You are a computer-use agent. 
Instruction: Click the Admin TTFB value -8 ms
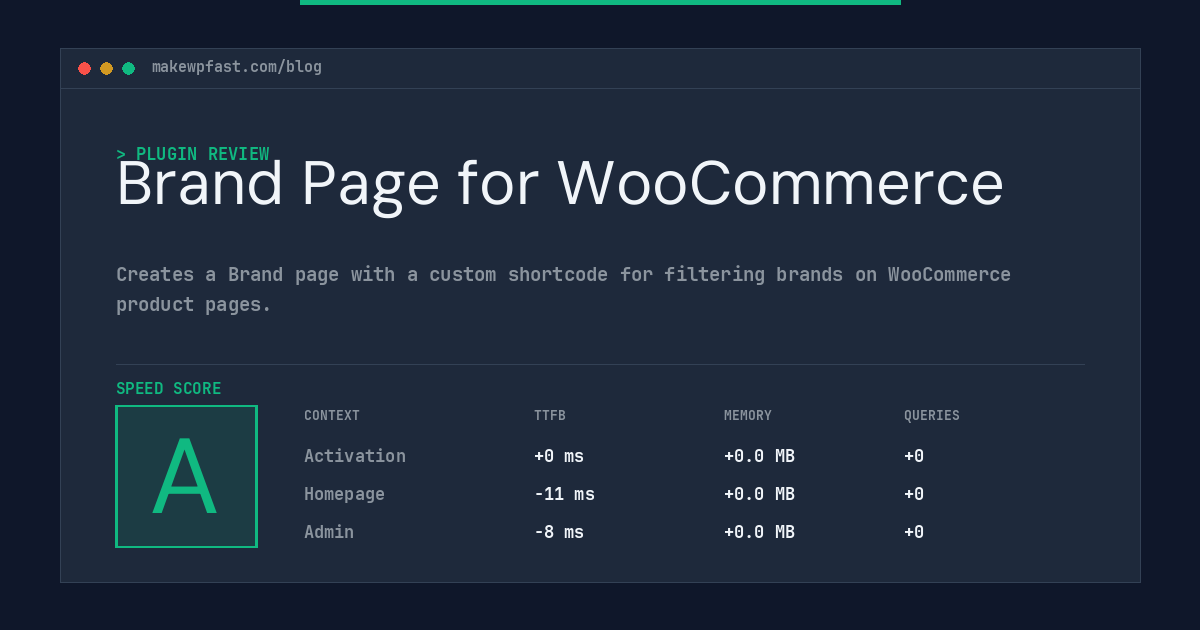(559, 532)
